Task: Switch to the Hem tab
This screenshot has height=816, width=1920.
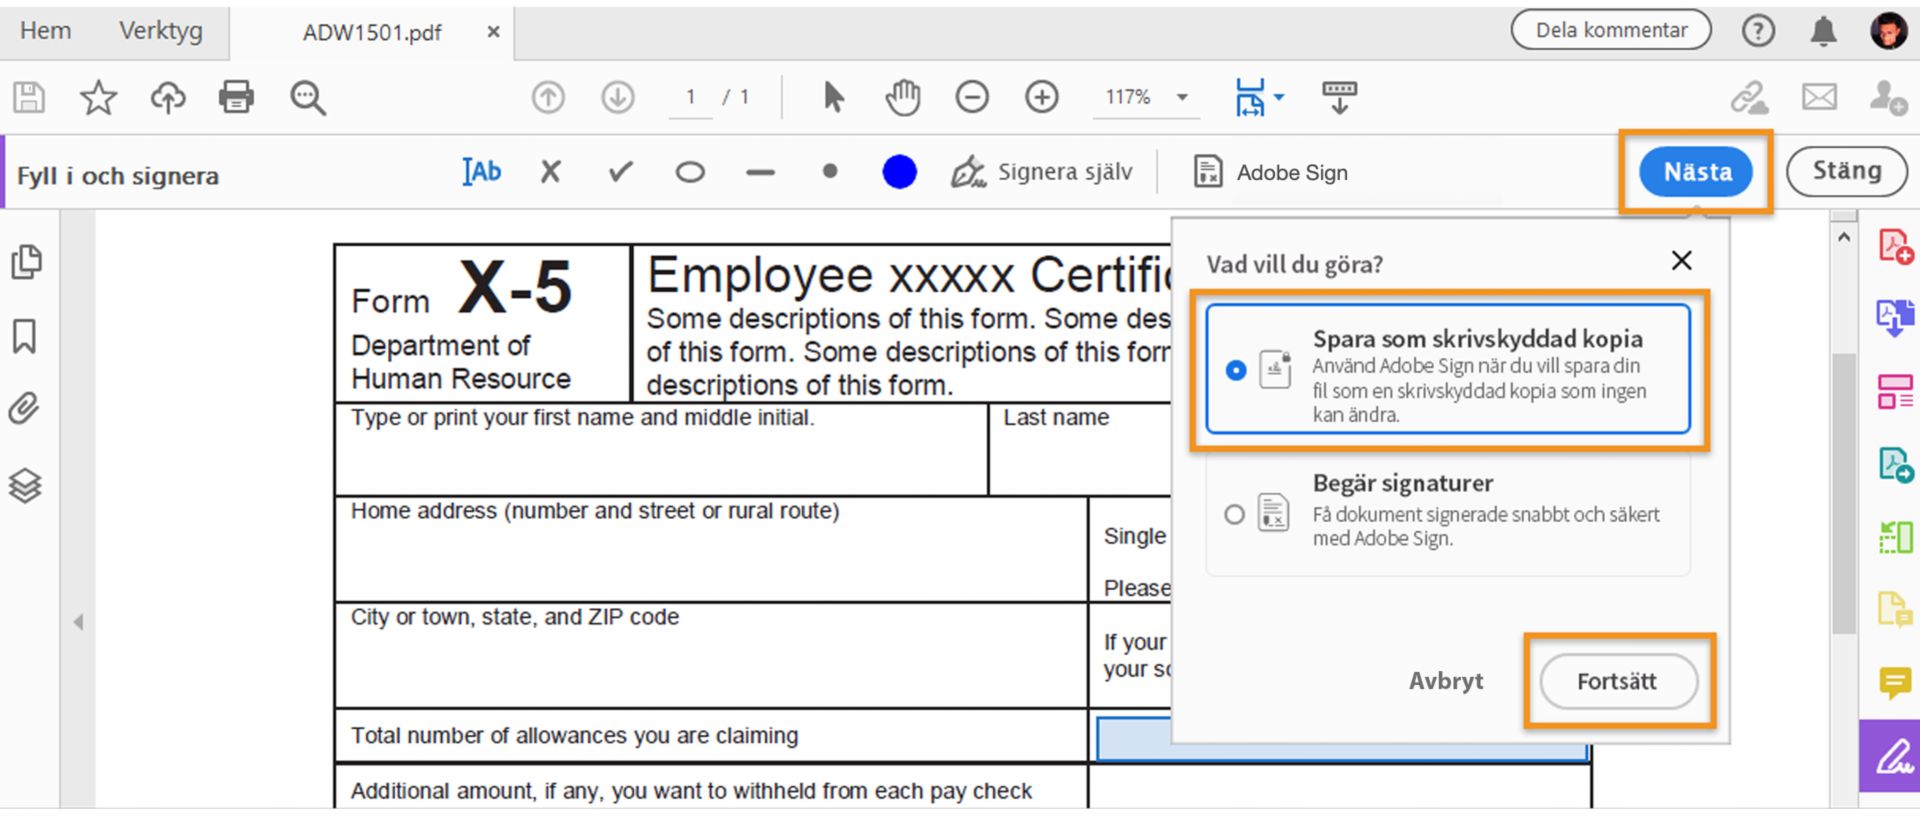Action: pyautogui.click(x=45, y=31)
